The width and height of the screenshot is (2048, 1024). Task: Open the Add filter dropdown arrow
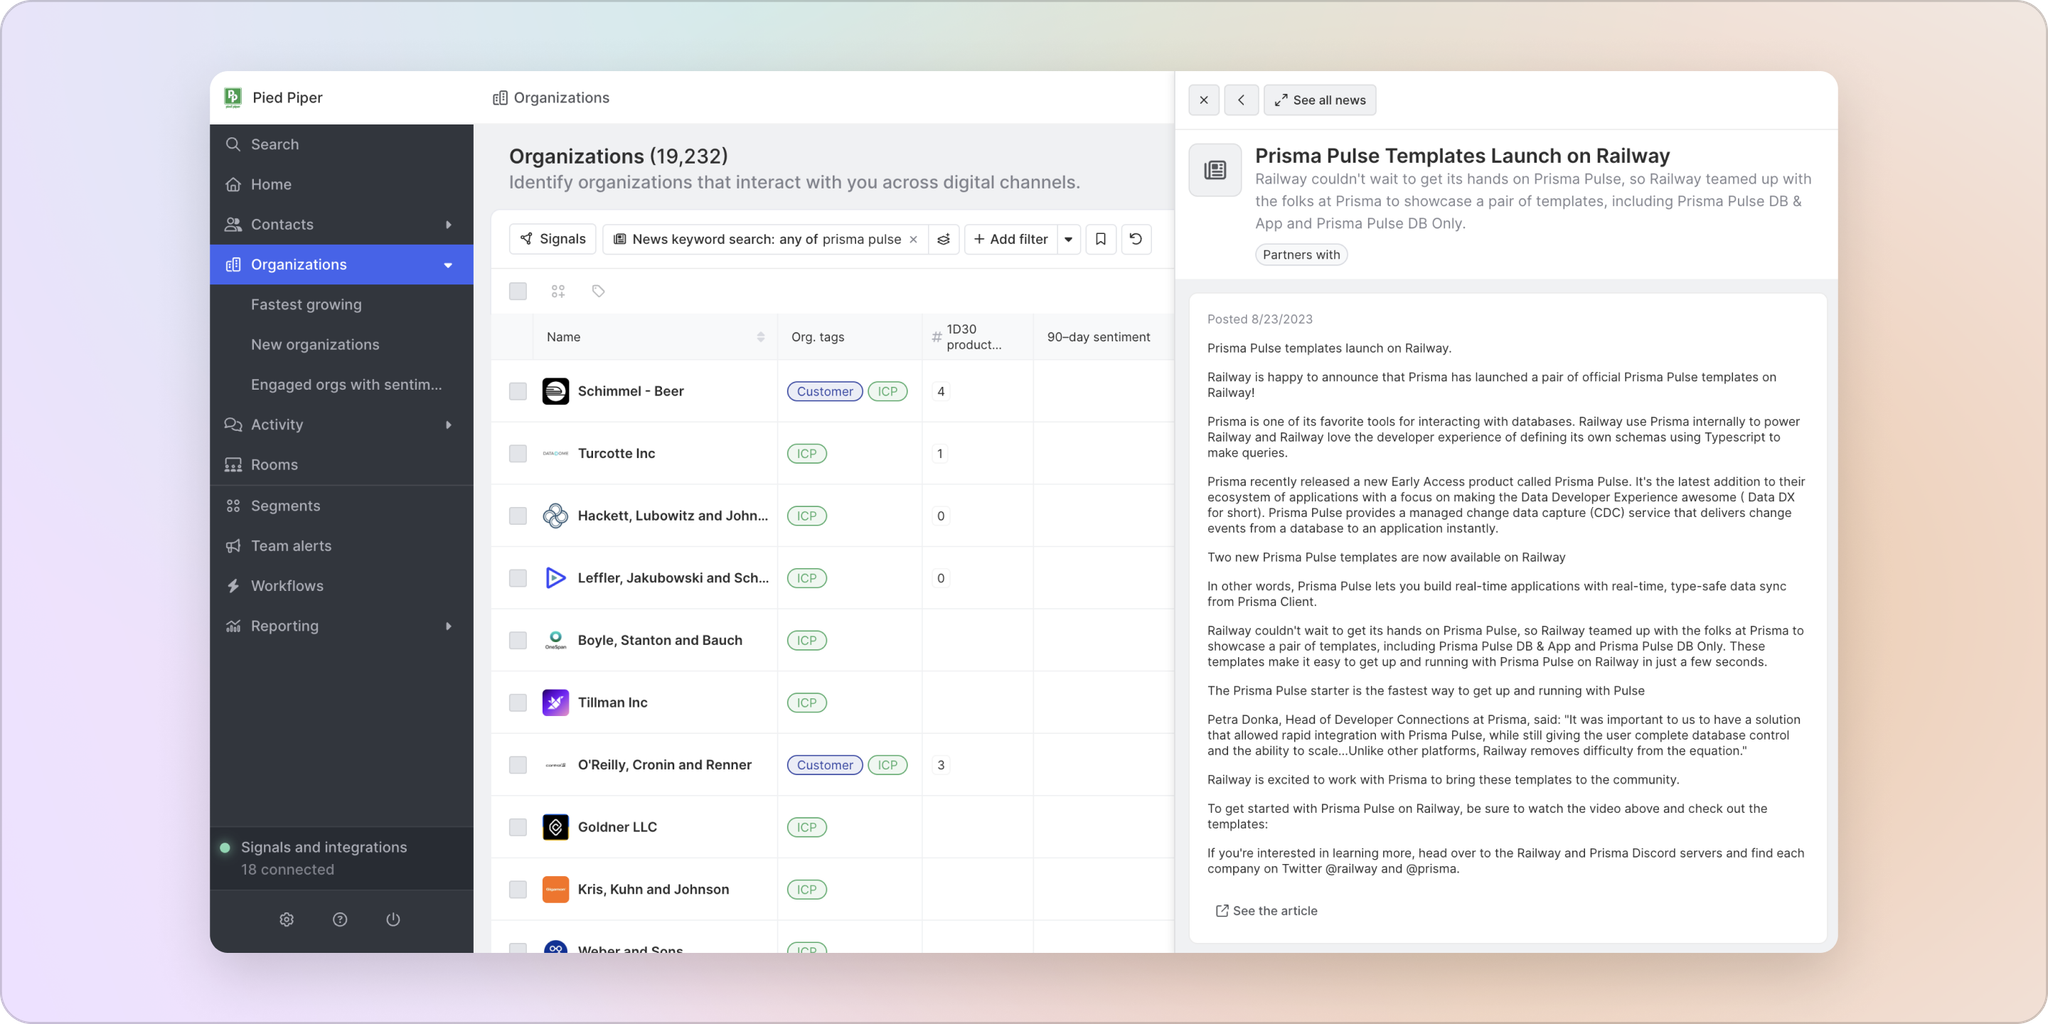(x=1069, y=239)
